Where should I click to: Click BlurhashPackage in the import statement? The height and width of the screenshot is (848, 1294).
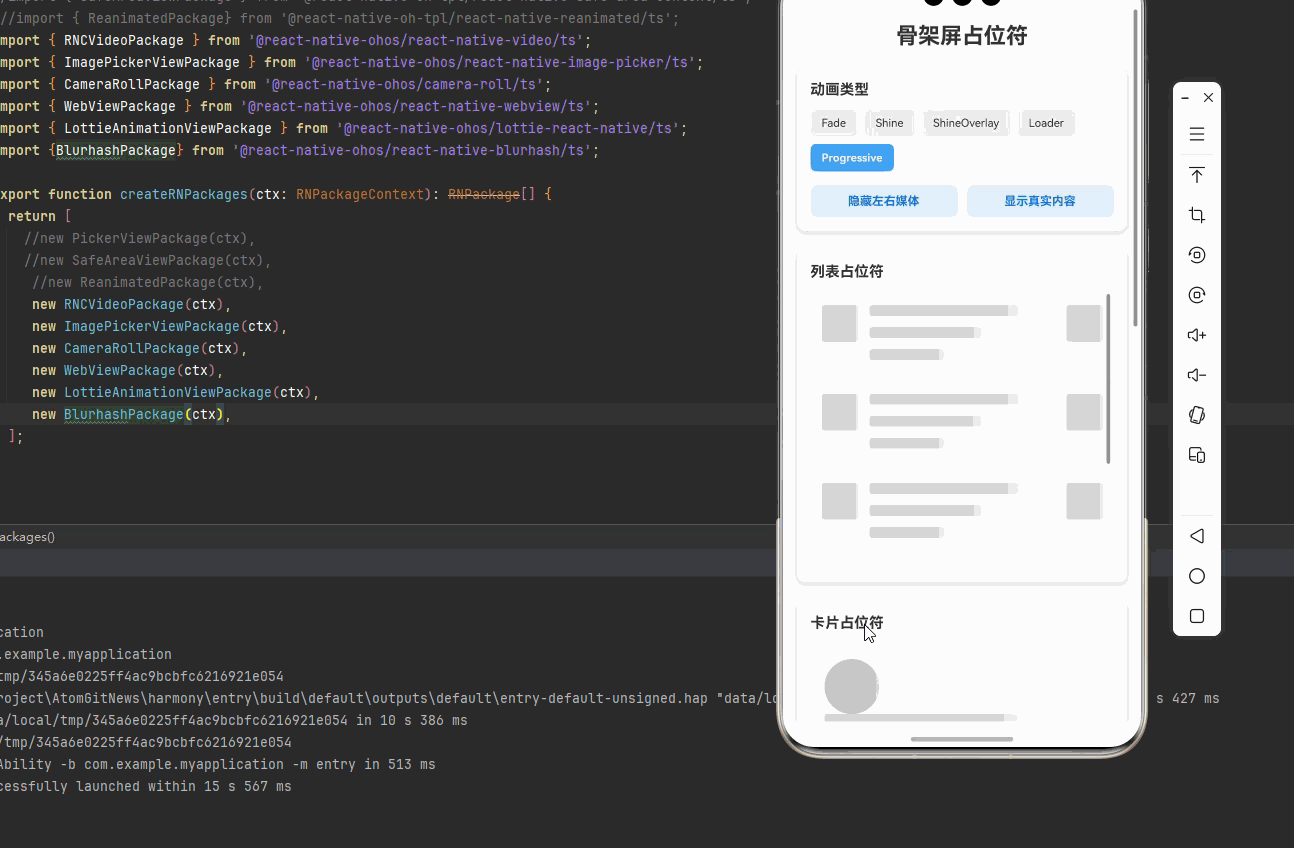tap(116, 150)
